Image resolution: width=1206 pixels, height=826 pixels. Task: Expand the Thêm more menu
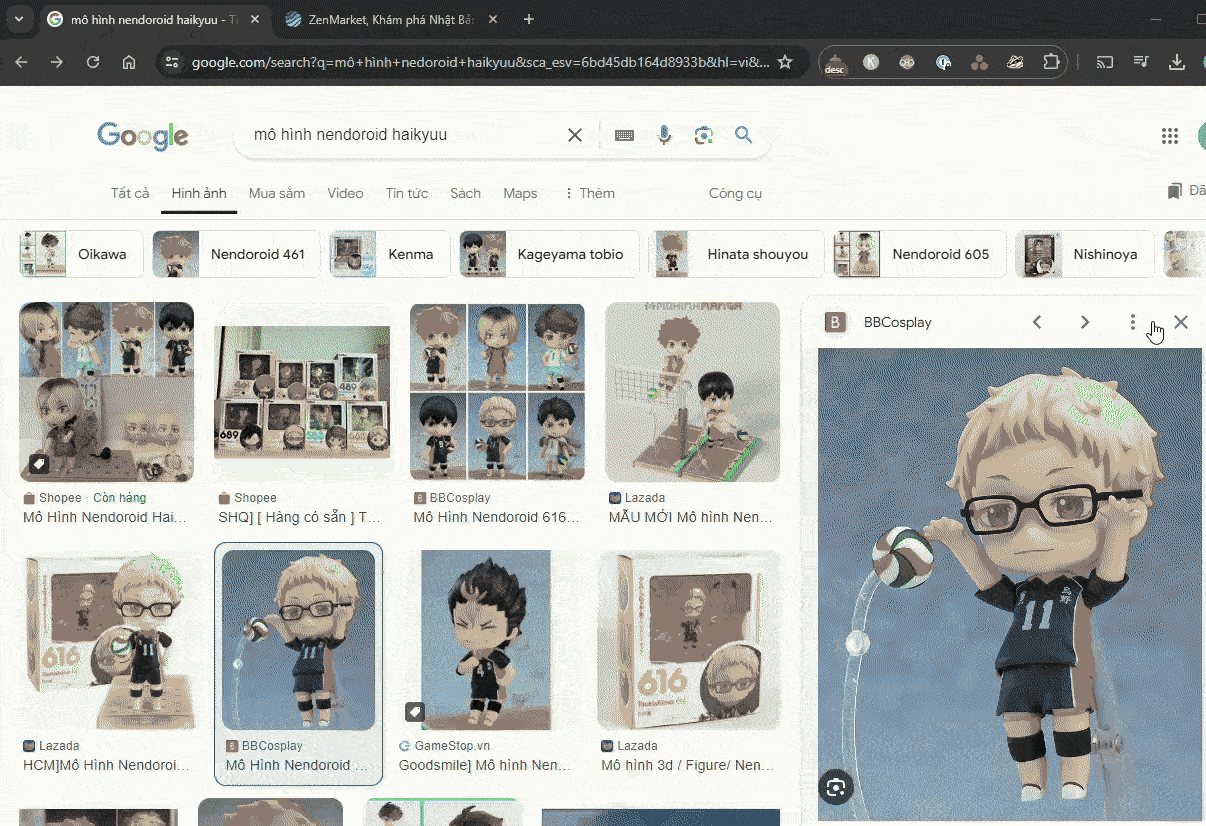(590, 193)
